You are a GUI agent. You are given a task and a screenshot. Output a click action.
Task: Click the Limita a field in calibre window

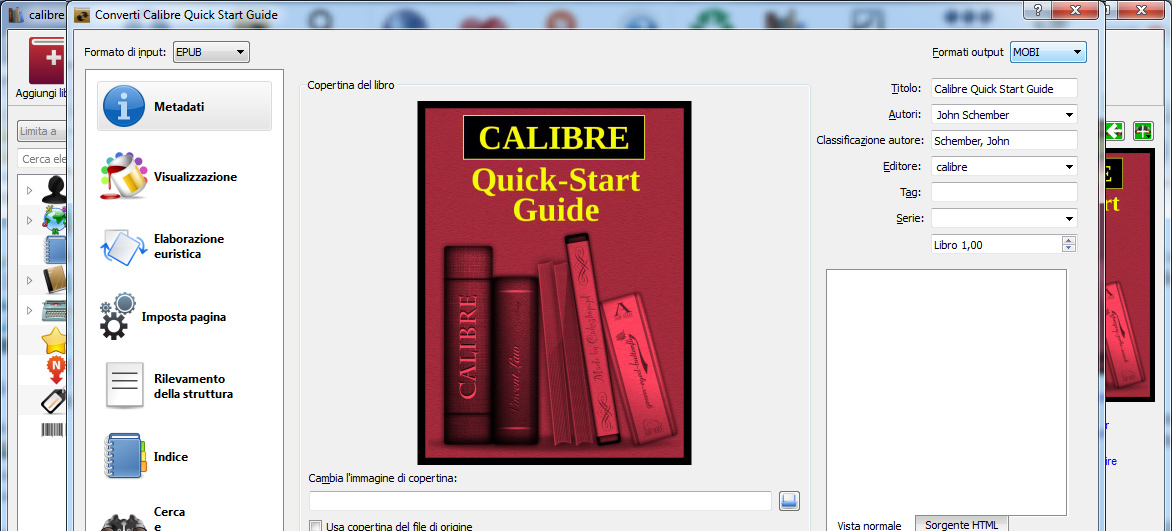click(x=42, y=131)
